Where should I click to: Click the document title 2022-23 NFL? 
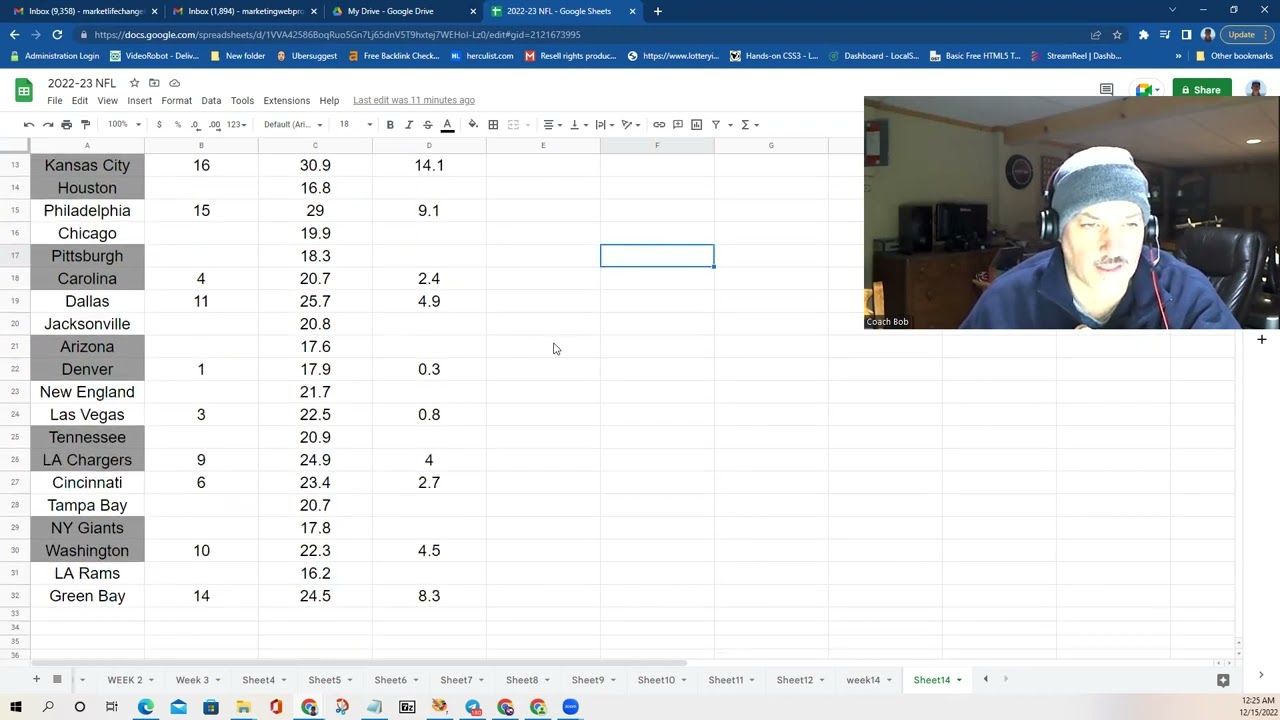click(x=82, y=83)
